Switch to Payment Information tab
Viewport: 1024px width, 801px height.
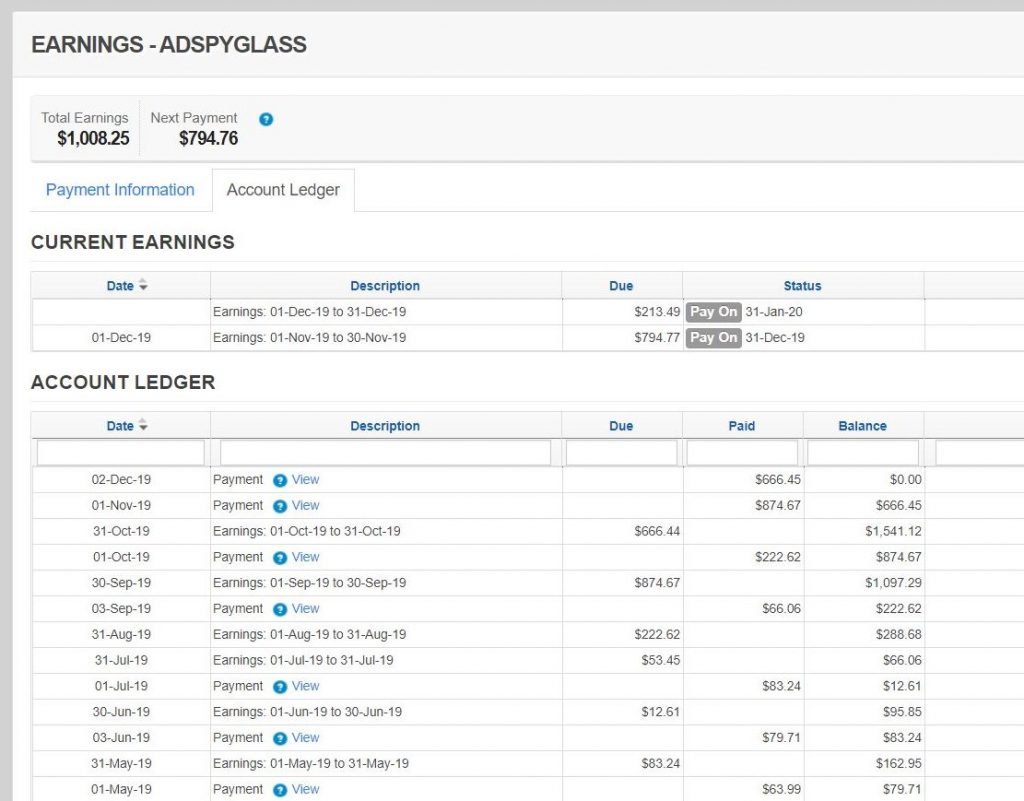click(x=120, y=190)
